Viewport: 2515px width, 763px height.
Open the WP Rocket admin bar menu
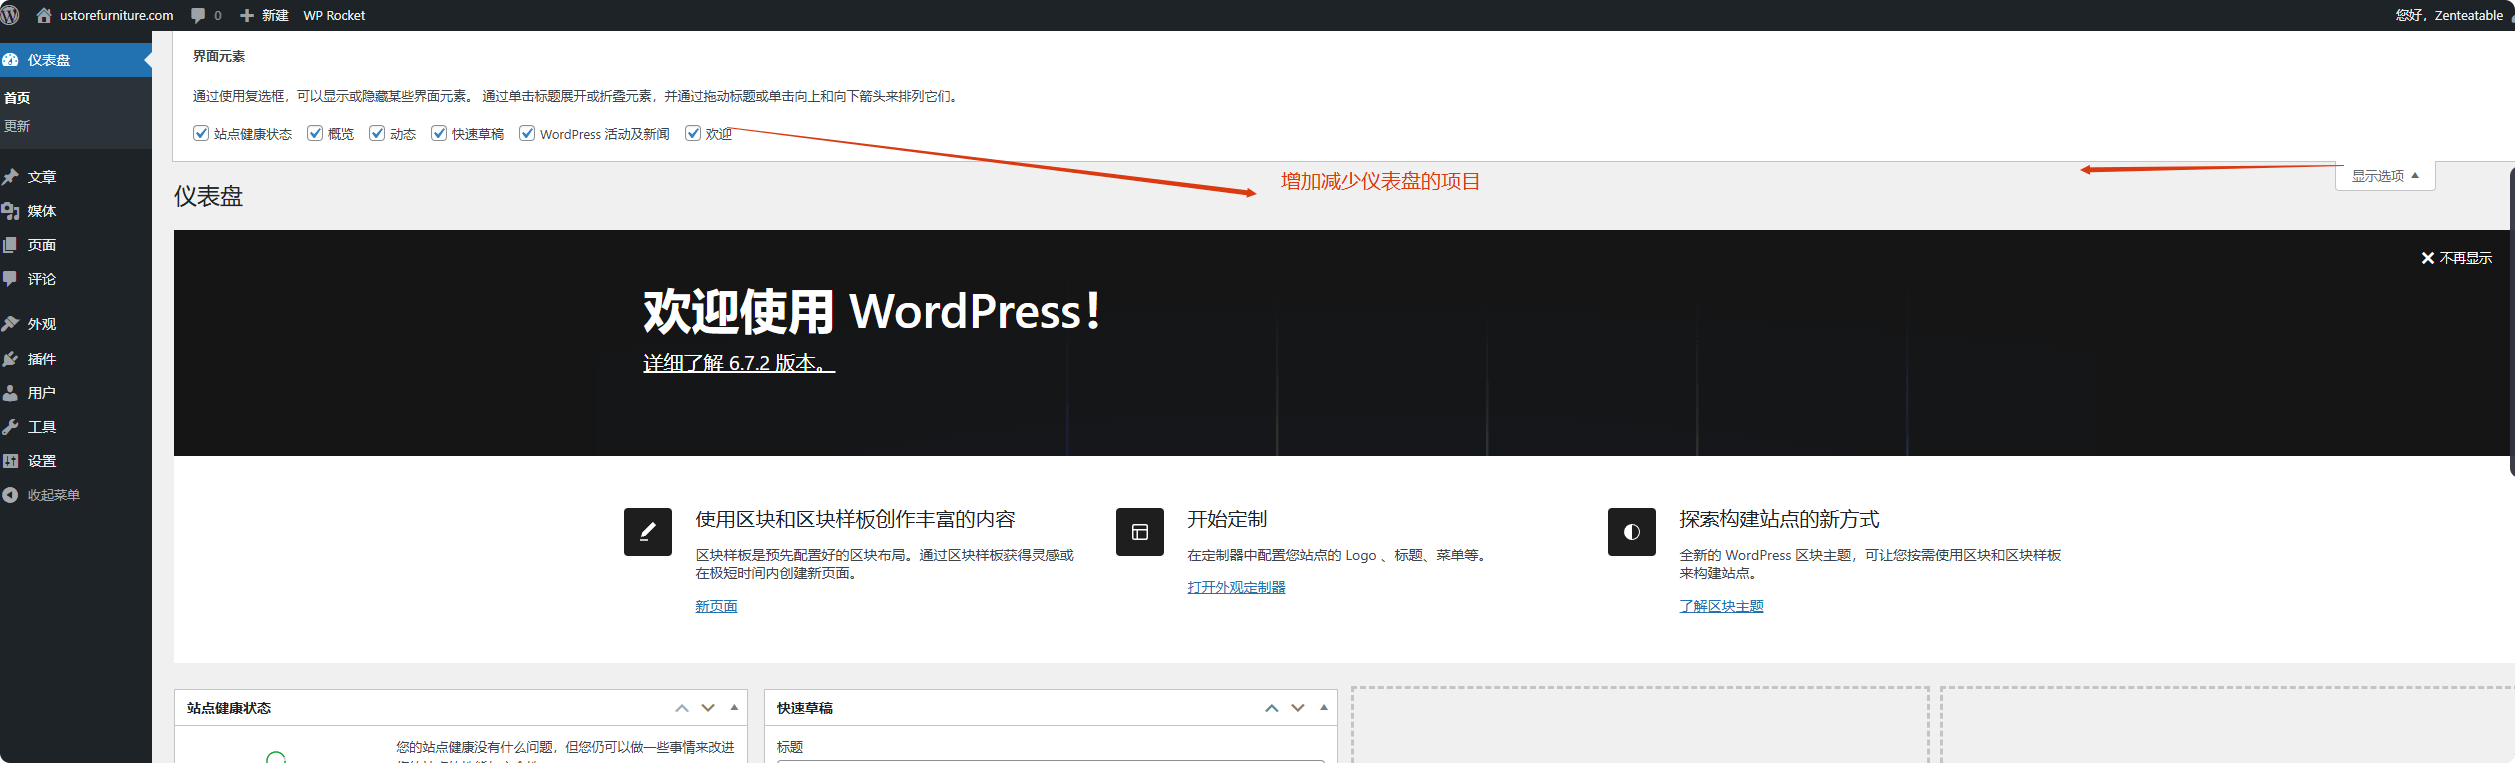coord(334,15)
